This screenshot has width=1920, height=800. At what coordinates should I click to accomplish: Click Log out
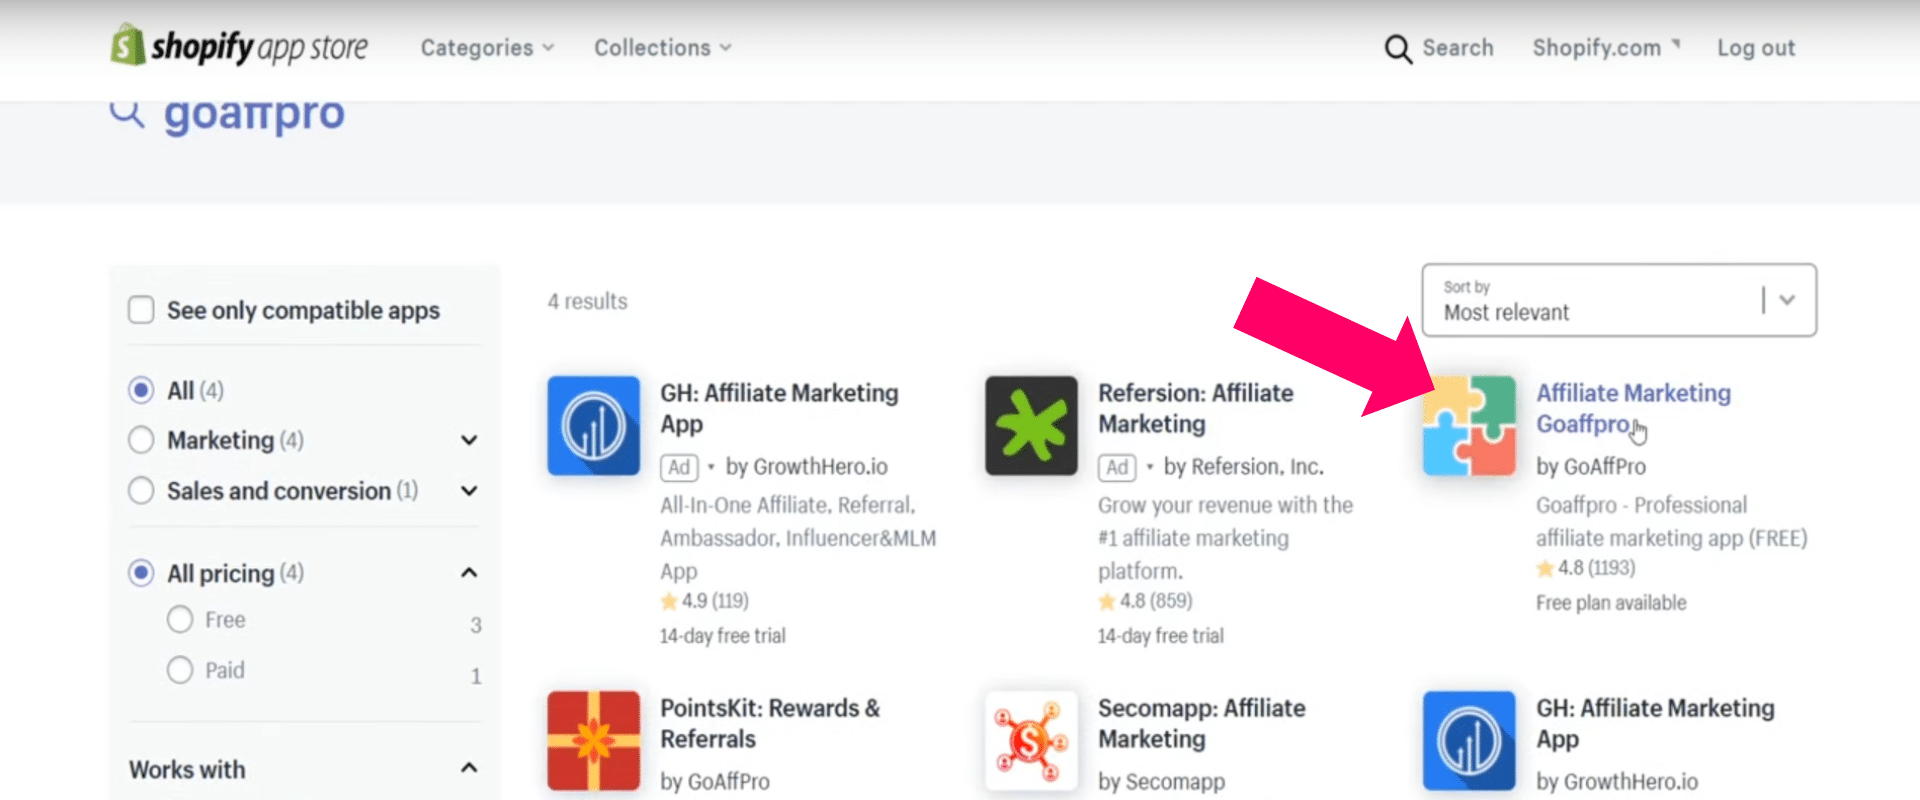pyautogui.click(x=1756, y=48)
